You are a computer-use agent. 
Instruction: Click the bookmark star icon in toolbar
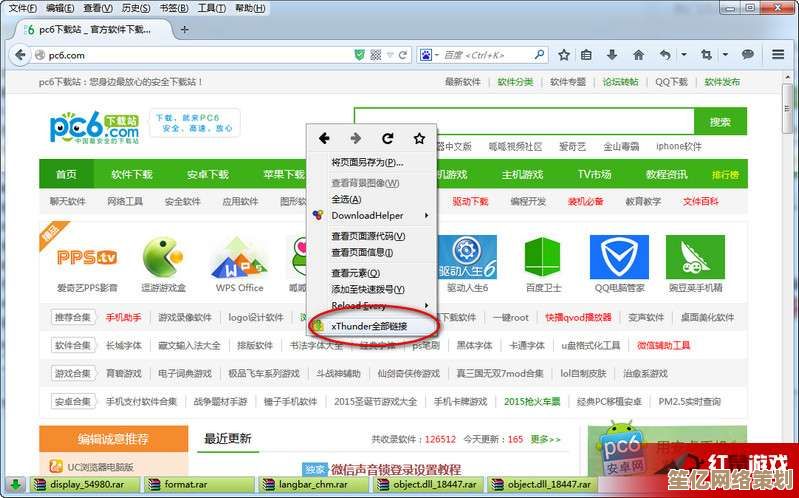564,55
